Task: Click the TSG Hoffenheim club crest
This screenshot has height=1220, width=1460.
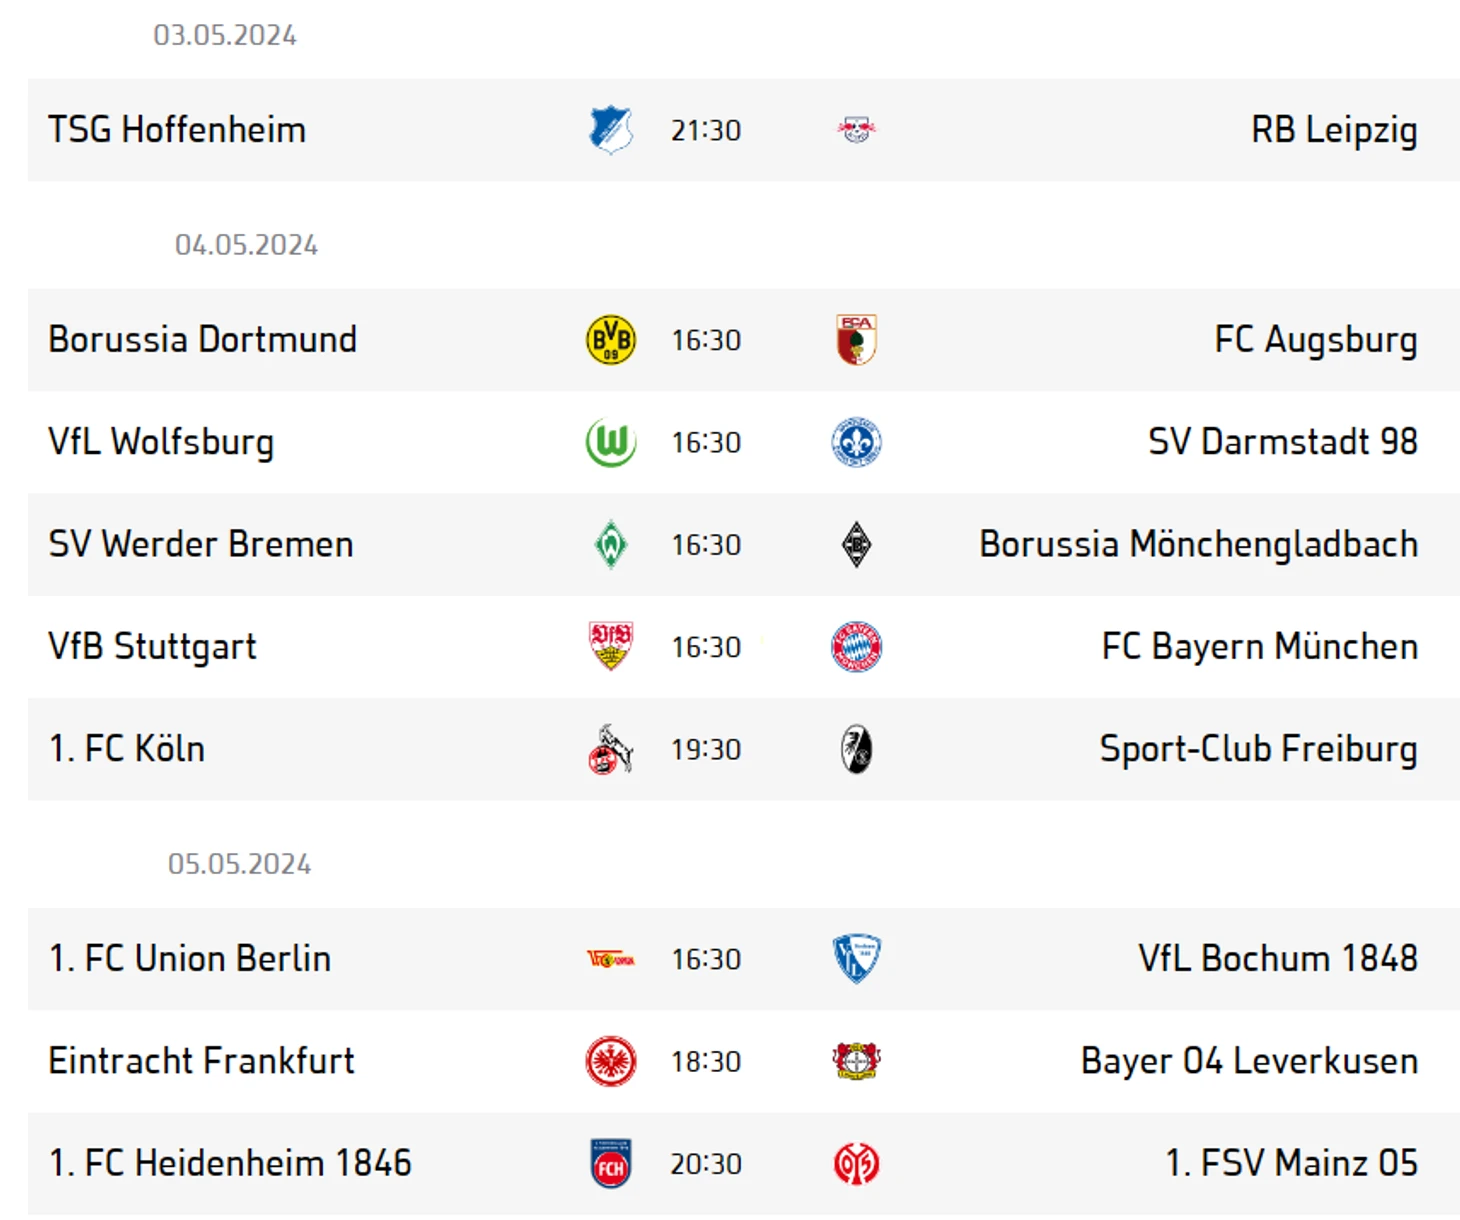Action: point(611,130)
